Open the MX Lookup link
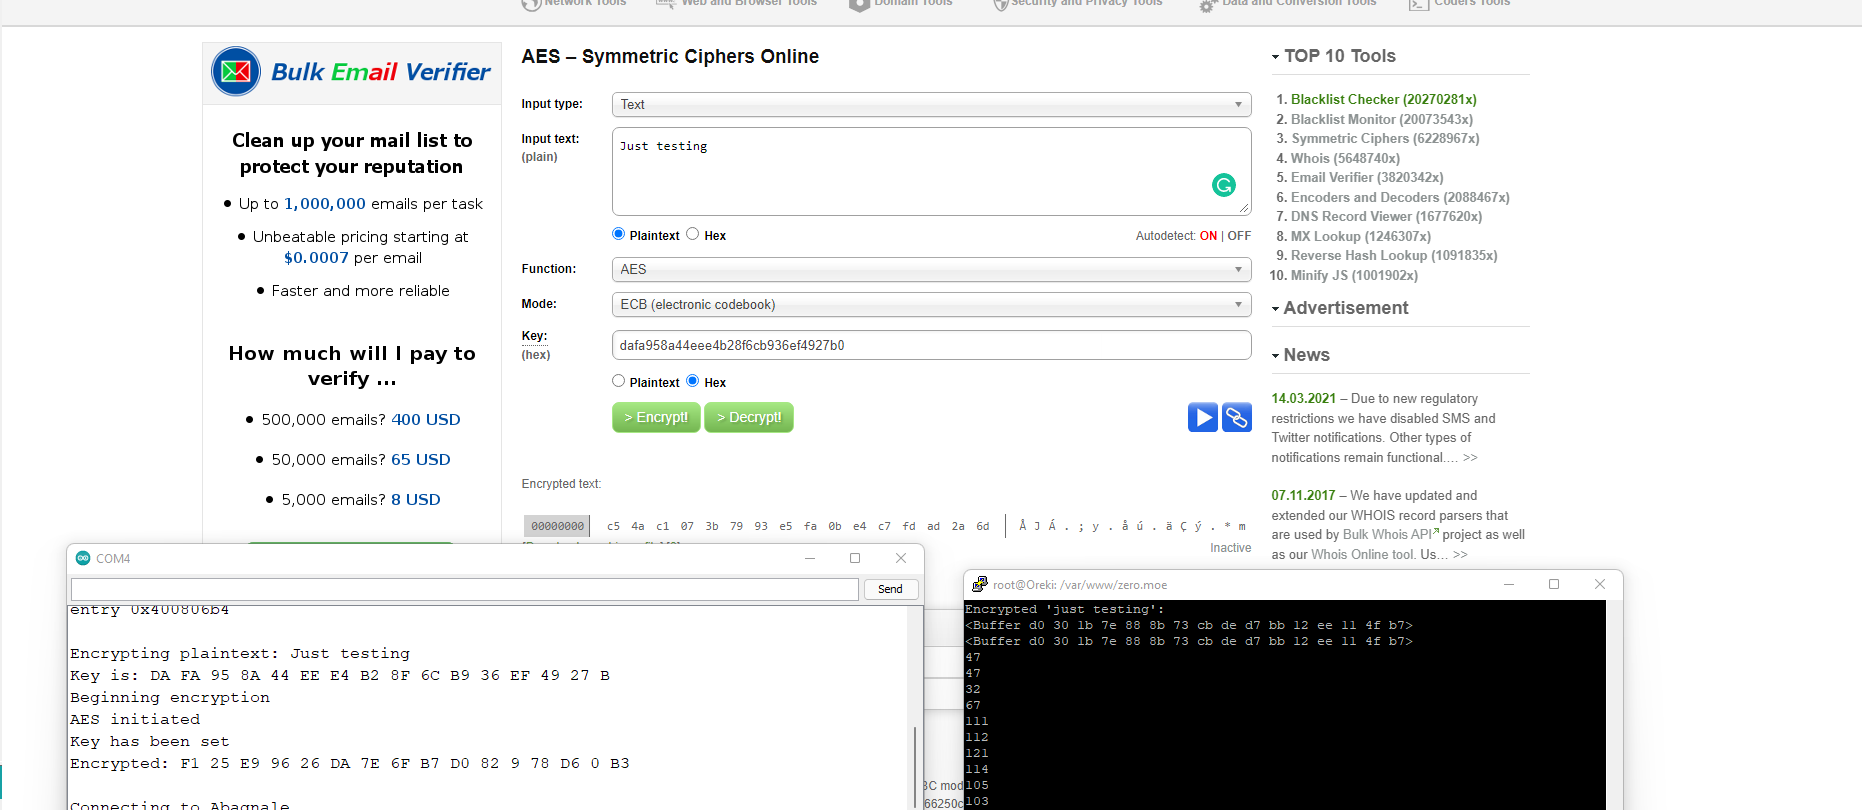The image size is (1862, 810). 1361,236
